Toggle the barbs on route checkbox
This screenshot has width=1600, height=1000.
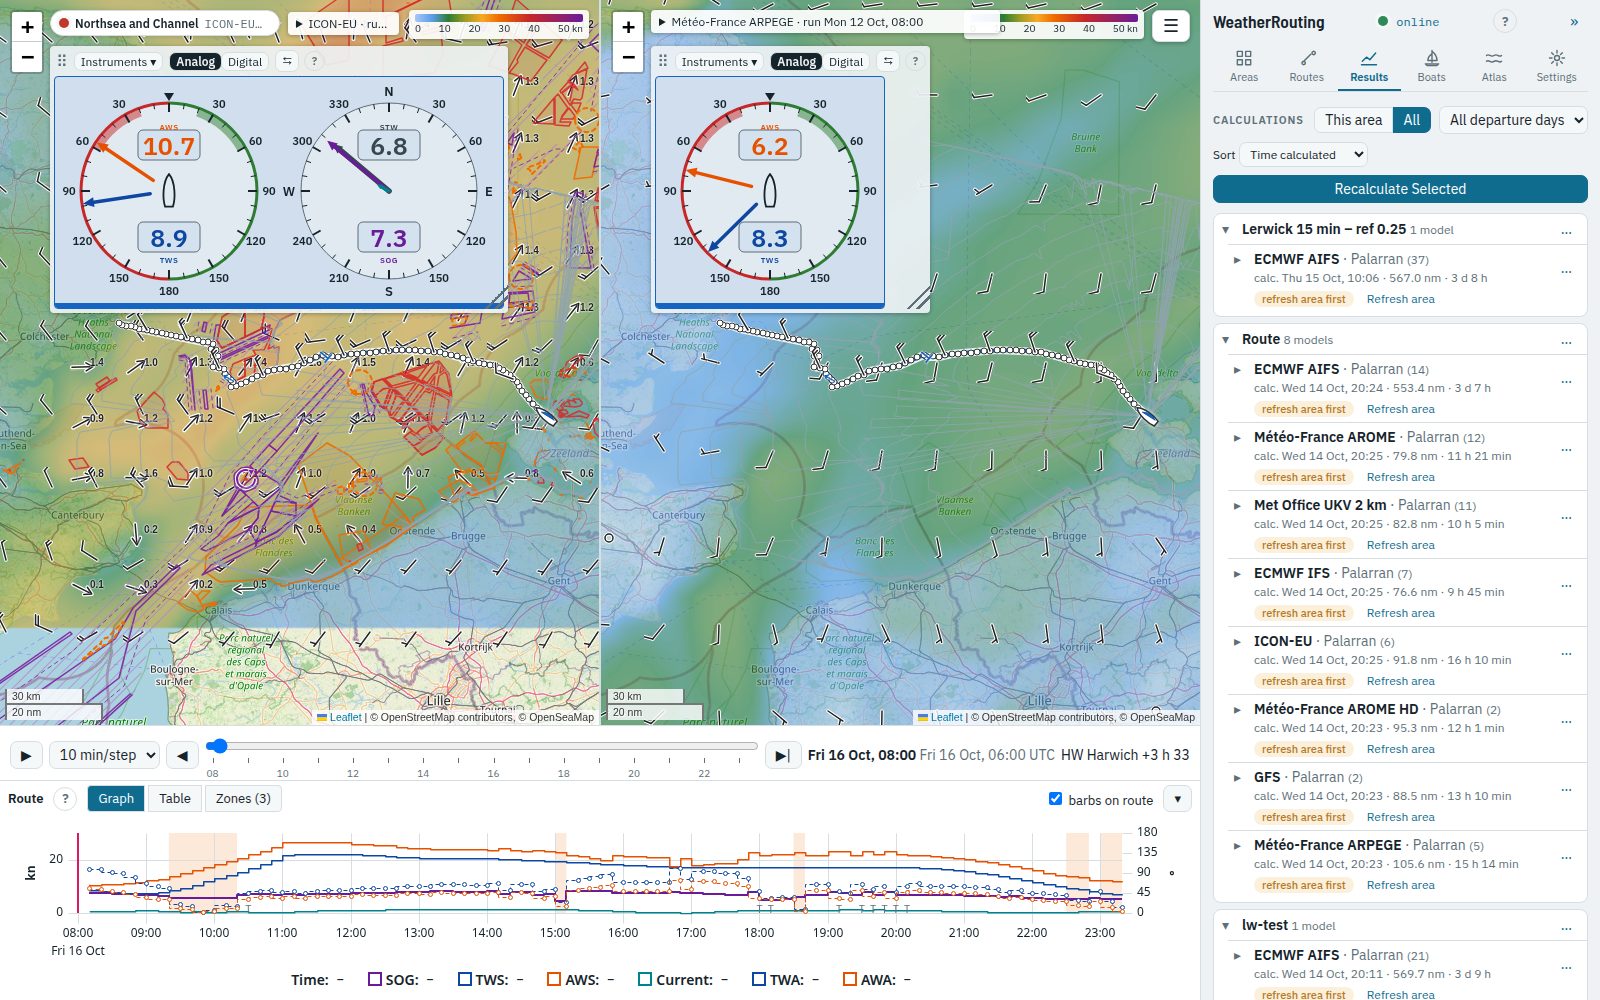(x=1055, y=799)
